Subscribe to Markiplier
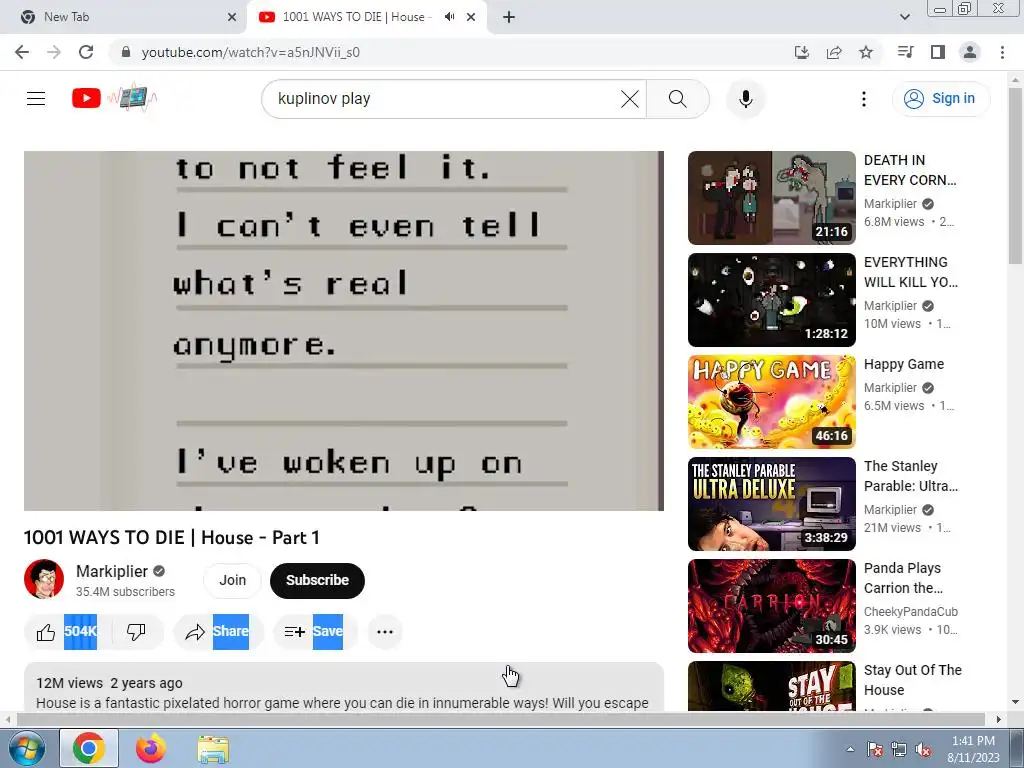This screenshot has width=1024, height=768. pyautogui.click(x=317, y=580)
